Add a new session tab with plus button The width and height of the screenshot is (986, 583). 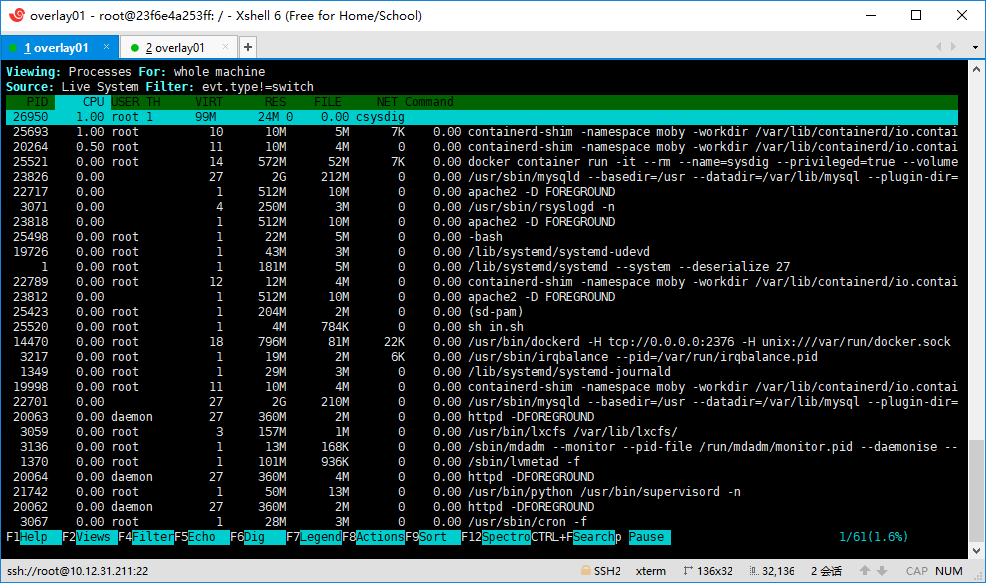pyautogui.click(x=248, y=47)
